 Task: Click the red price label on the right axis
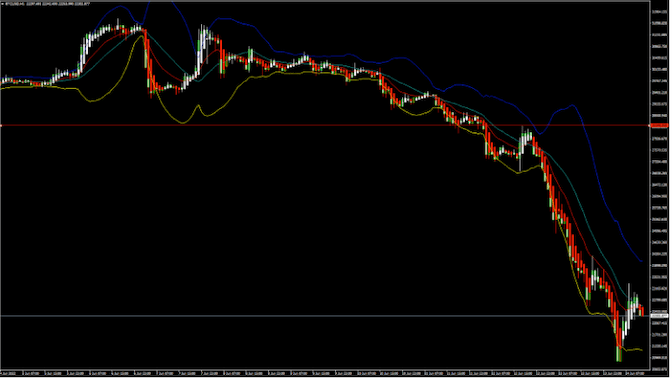659,126
